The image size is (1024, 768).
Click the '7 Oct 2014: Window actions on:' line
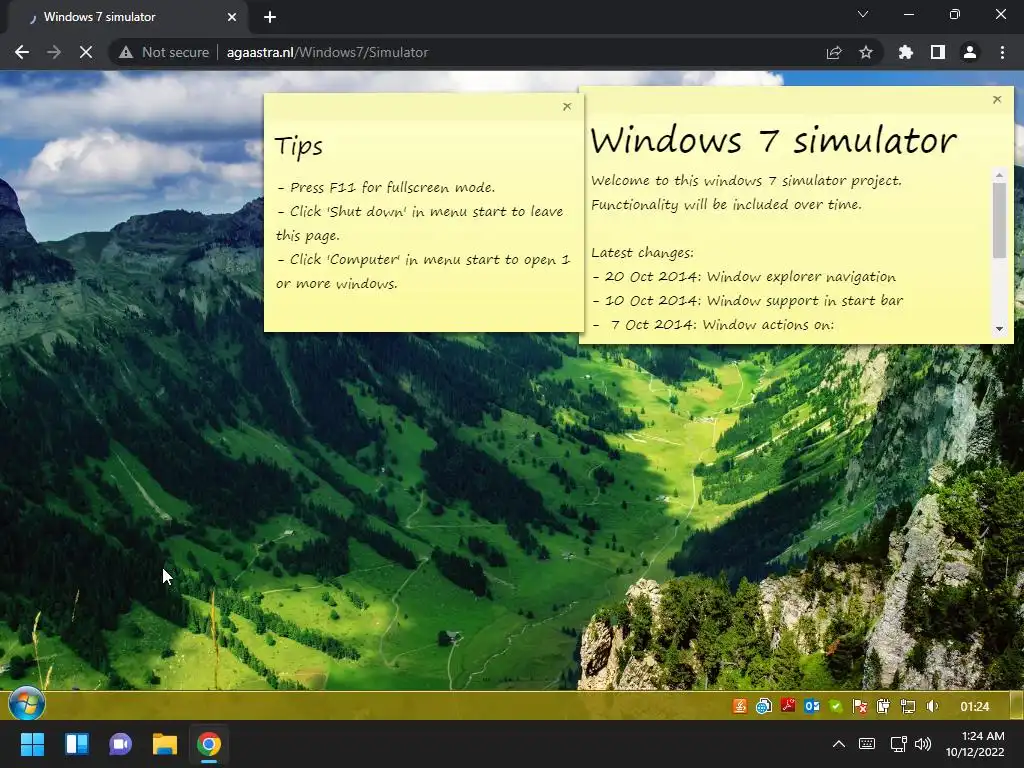713,325
